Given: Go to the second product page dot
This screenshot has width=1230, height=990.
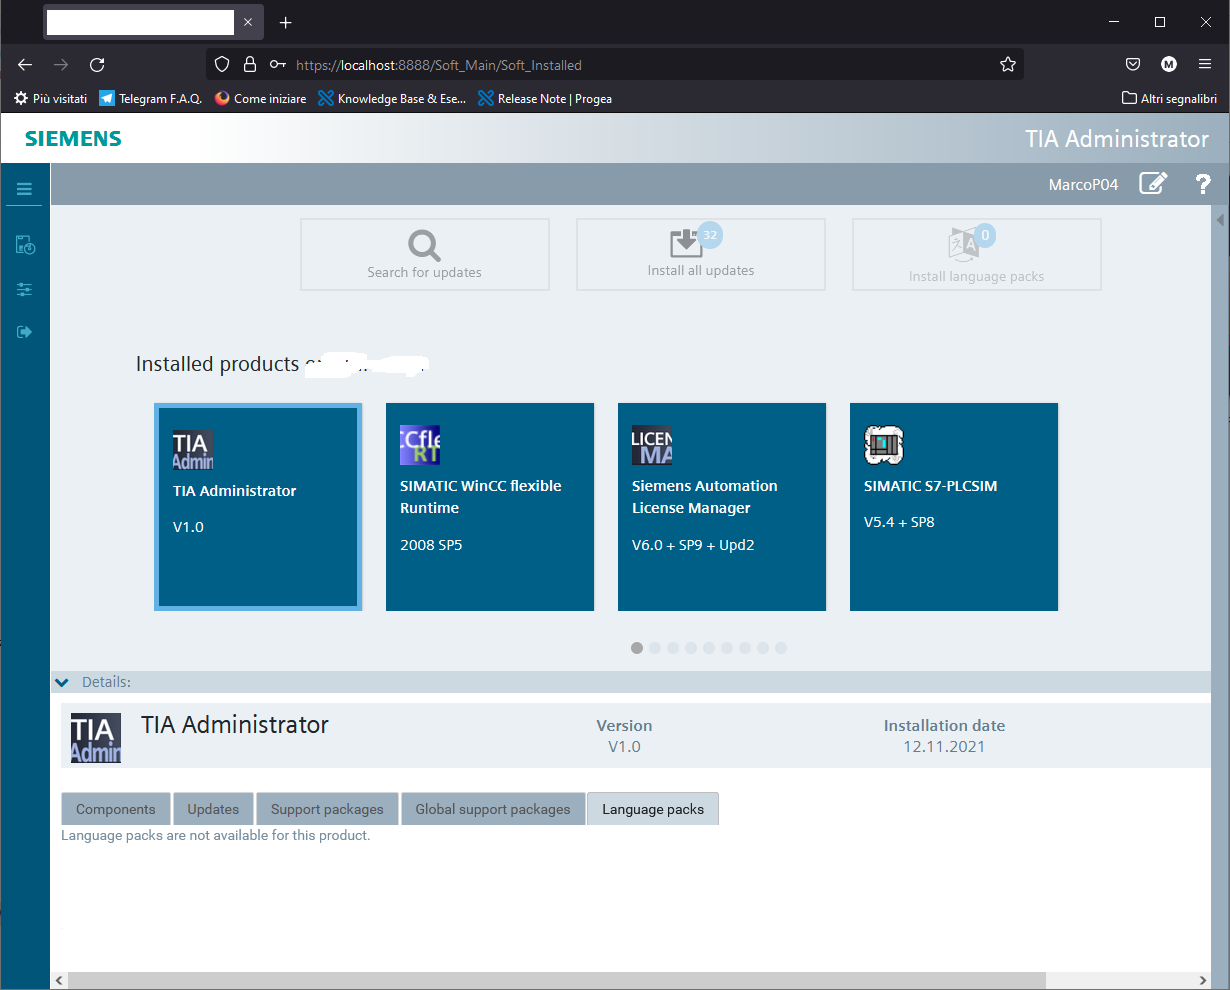Looking at the screenshot, I should pos(655,648).
